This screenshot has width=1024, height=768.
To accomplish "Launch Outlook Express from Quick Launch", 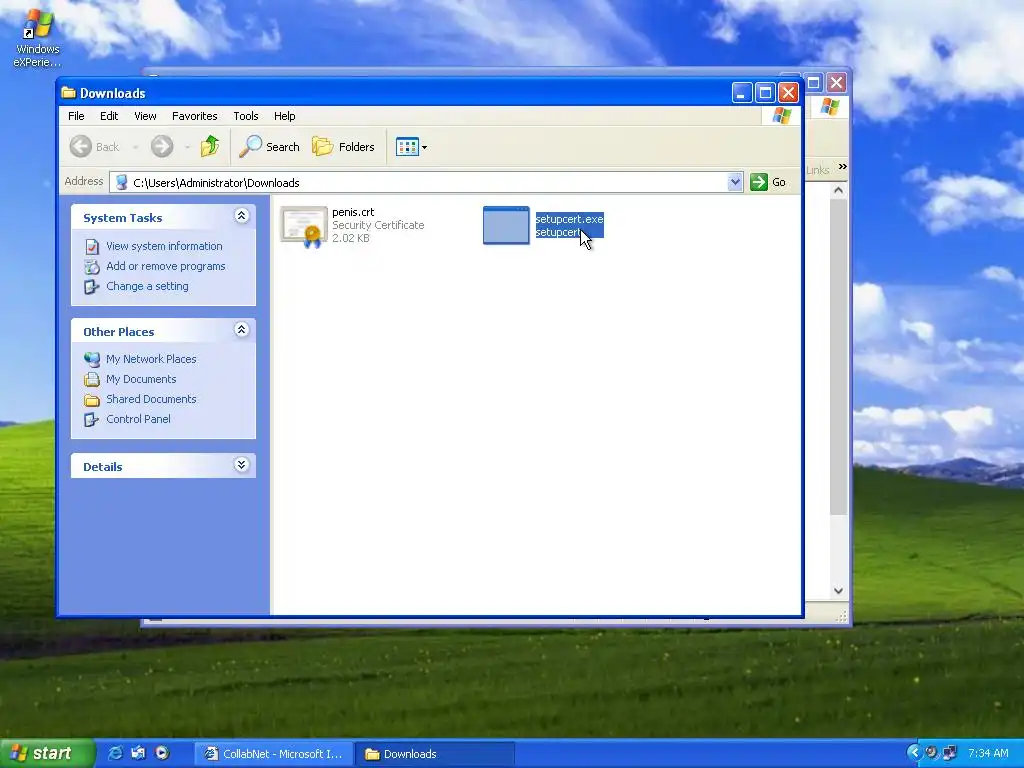I will point(138,753).
